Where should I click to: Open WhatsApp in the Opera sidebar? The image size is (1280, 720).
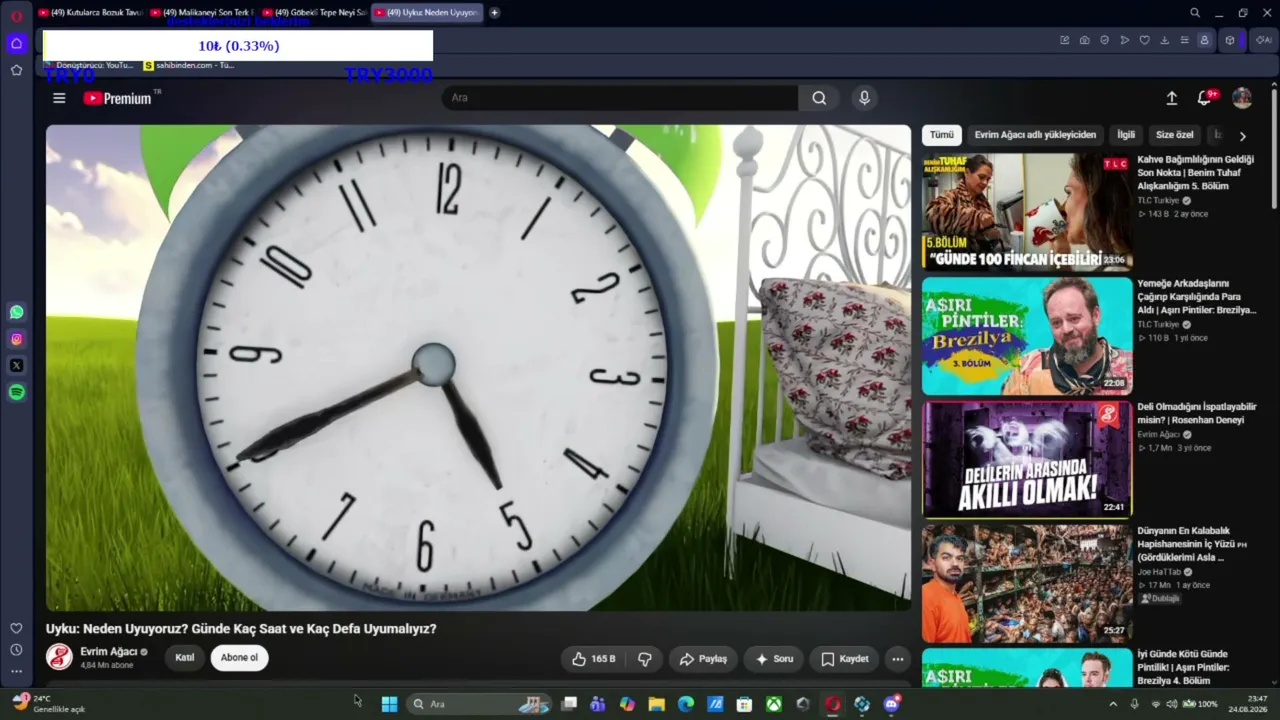[x=16, y=312]
